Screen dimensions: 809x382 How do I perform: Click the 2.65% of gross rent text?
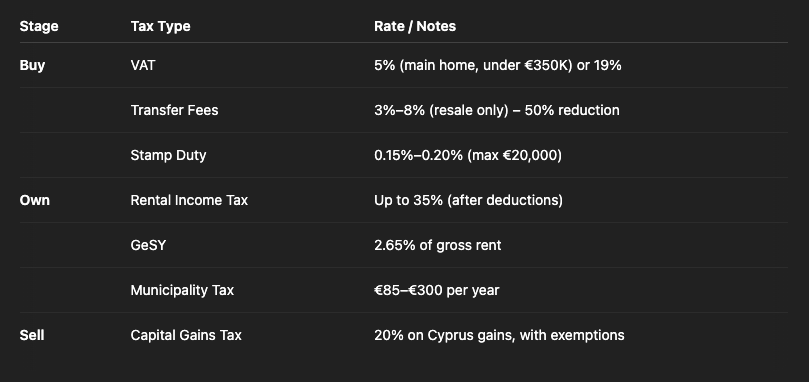438,245
